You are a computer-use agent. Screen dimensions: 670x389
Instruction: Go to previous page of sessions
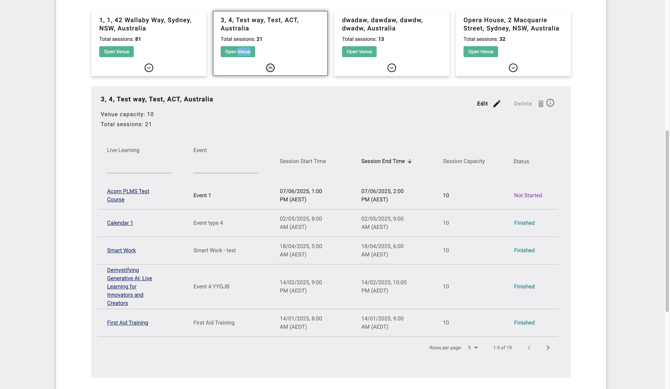(x=529, y=348)
